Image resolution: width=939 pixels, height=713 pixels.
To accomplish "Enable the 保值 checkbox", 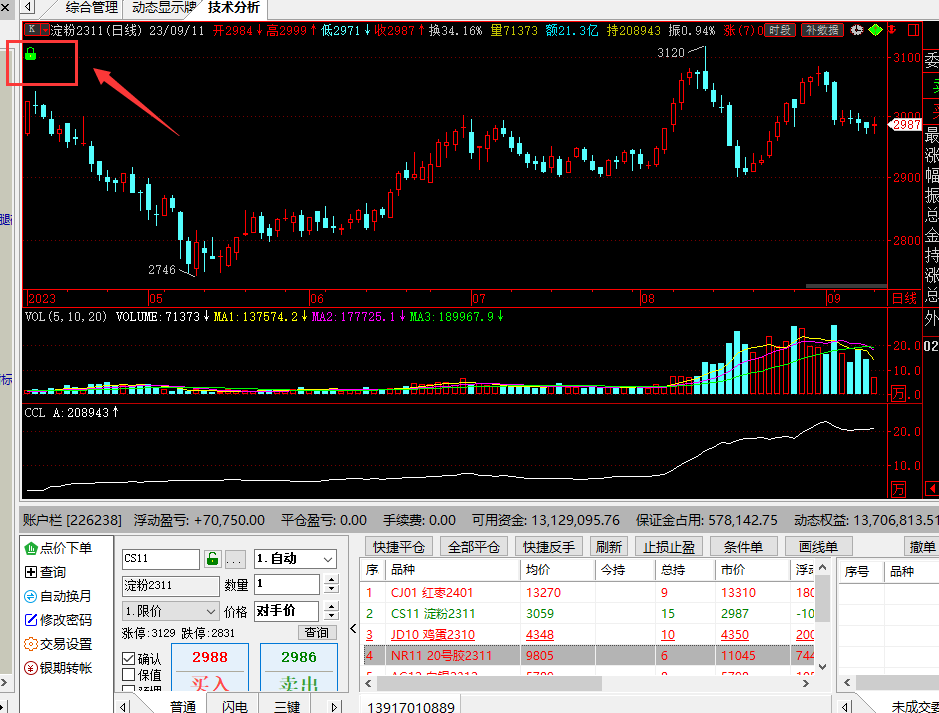I will tap(128, 675).
